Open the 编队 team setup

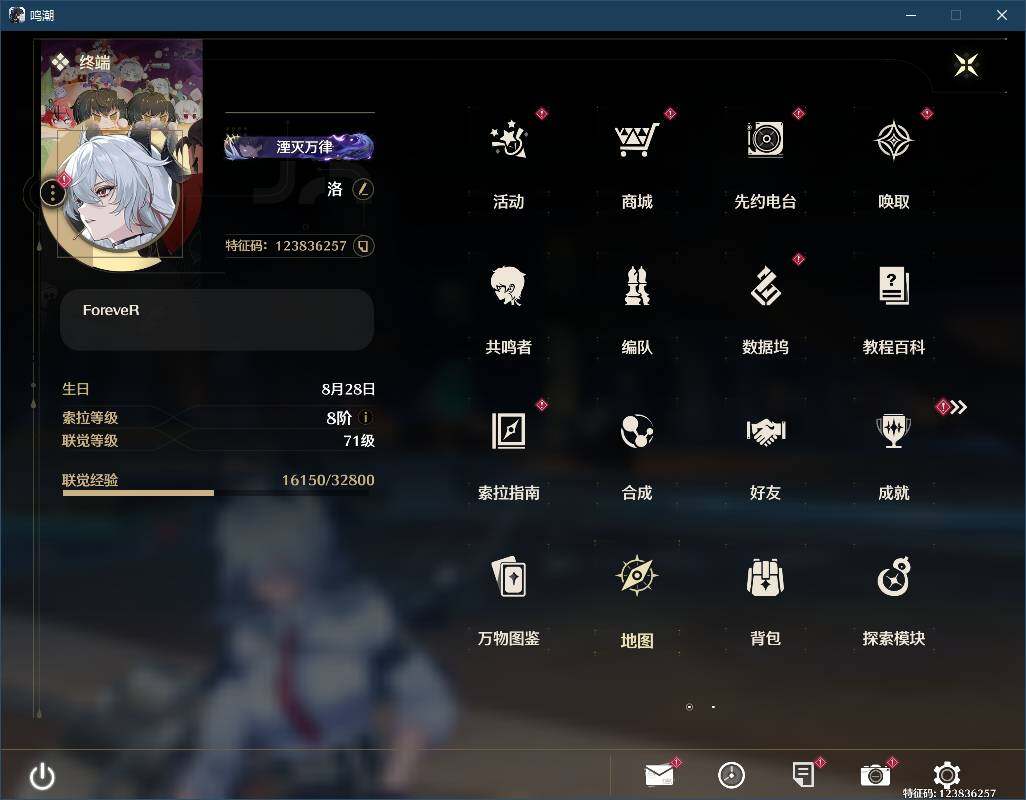click(x=637, y=307)
